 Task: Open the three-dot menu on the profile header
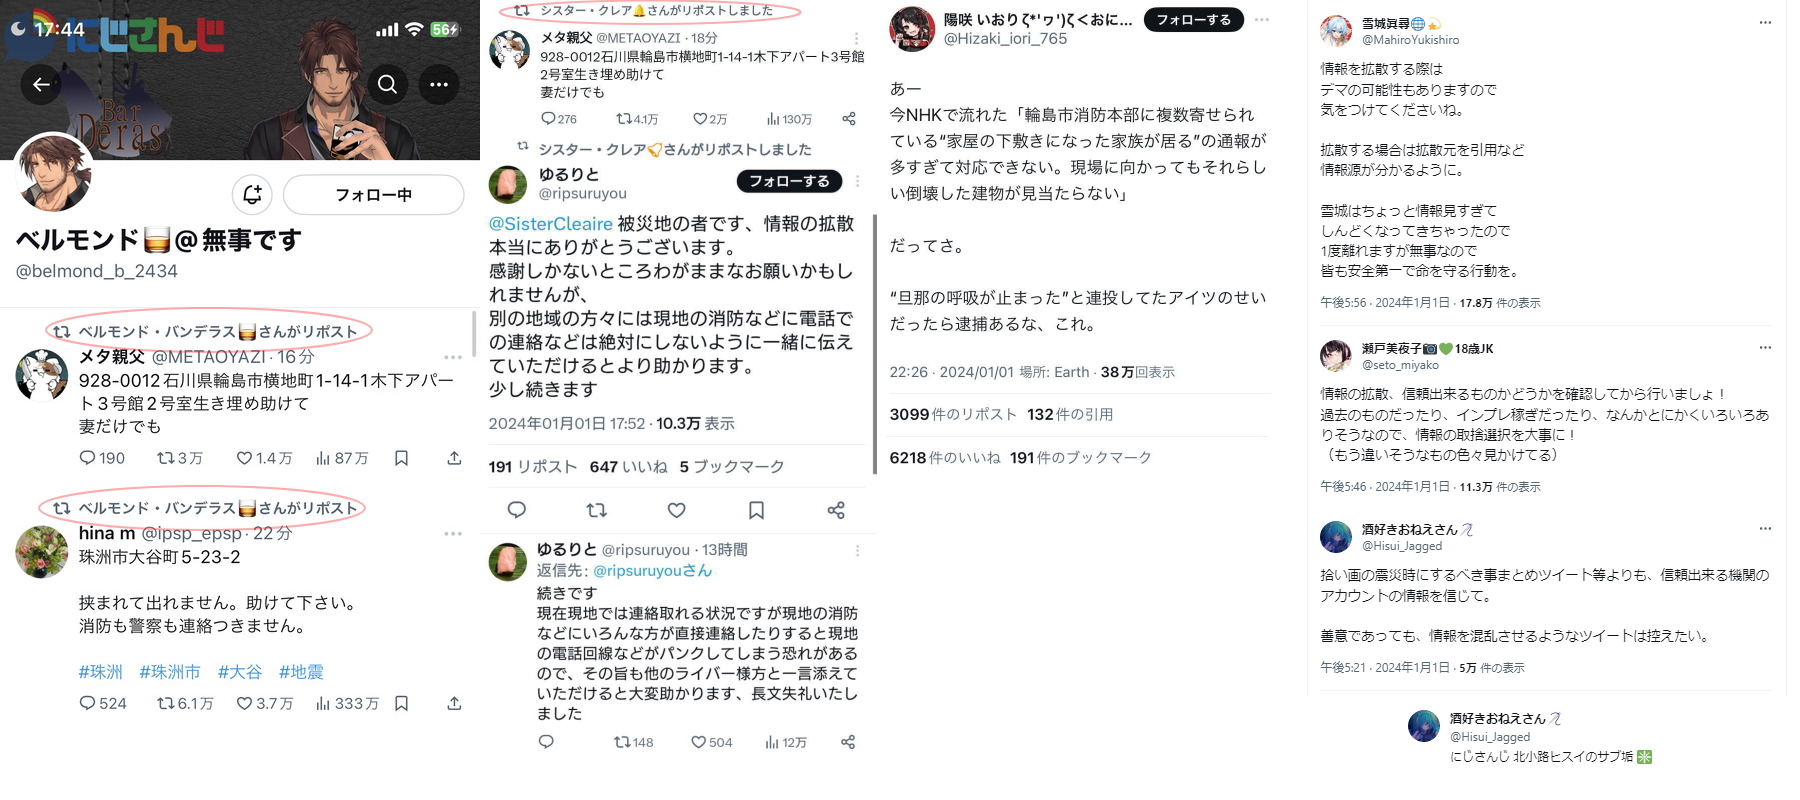[439, 85]
